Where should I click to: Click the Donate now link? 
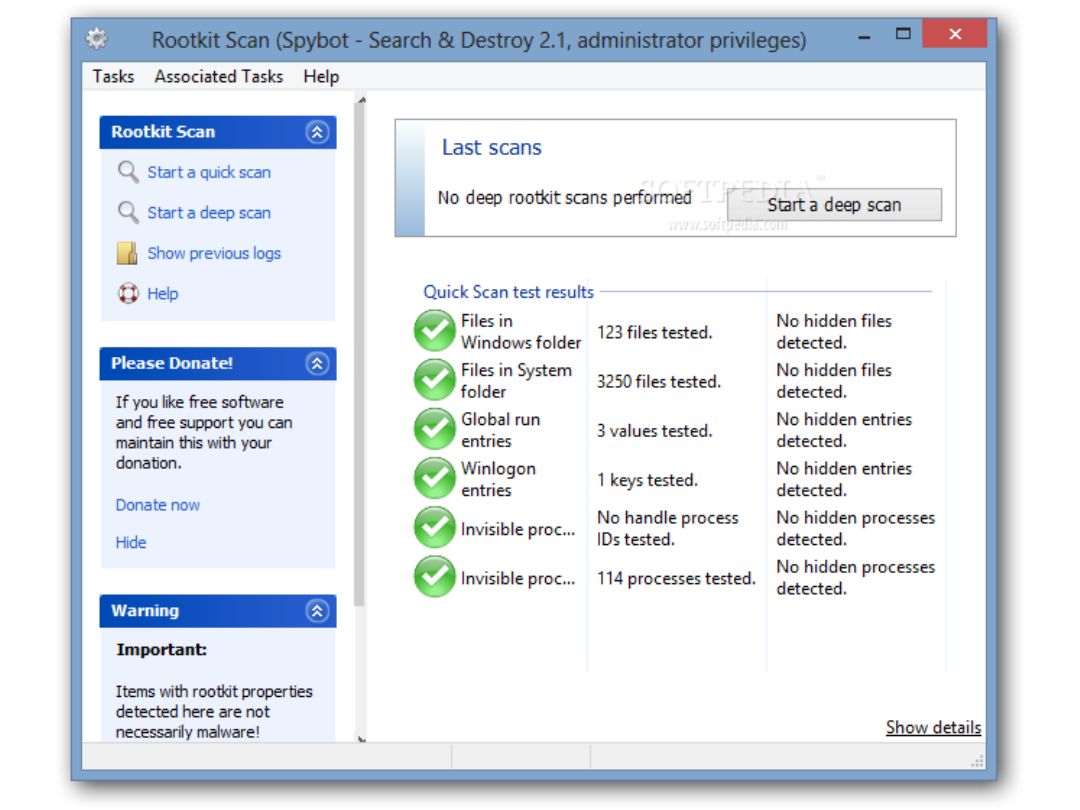pos(158,505)
